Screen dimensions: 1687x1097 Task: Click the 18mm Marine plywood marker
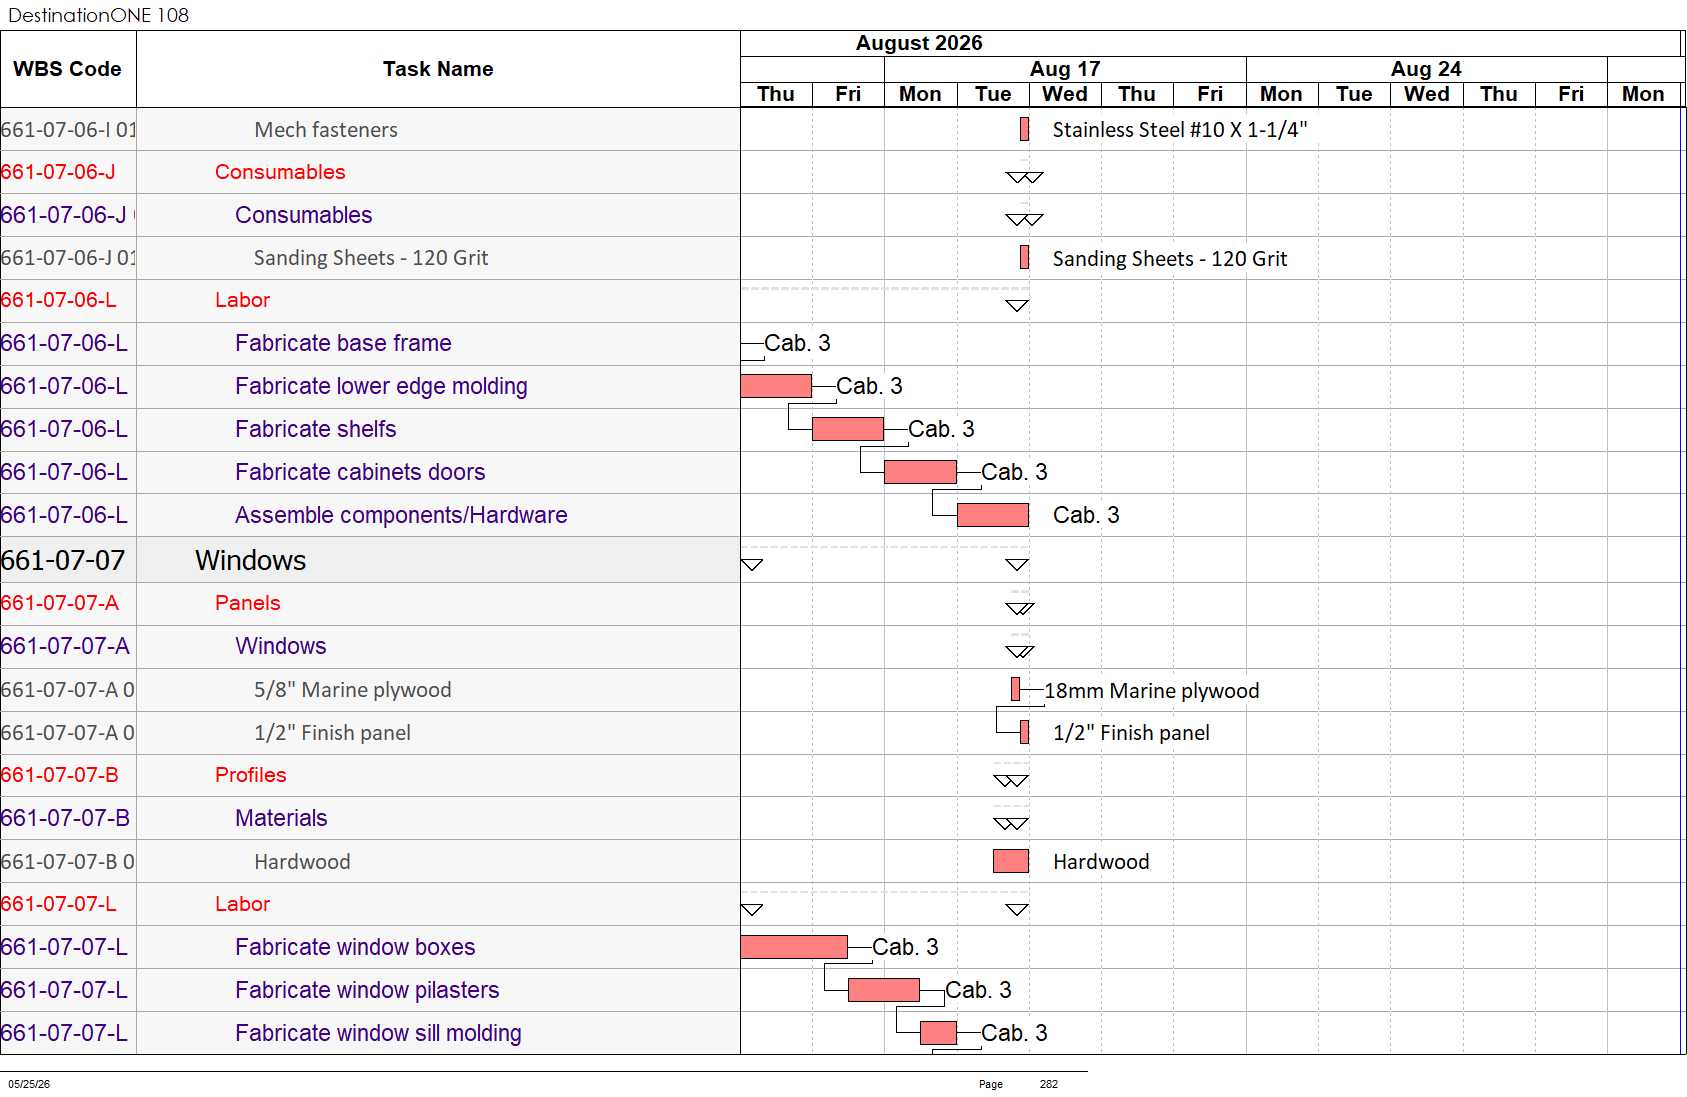pos(1016,689)
